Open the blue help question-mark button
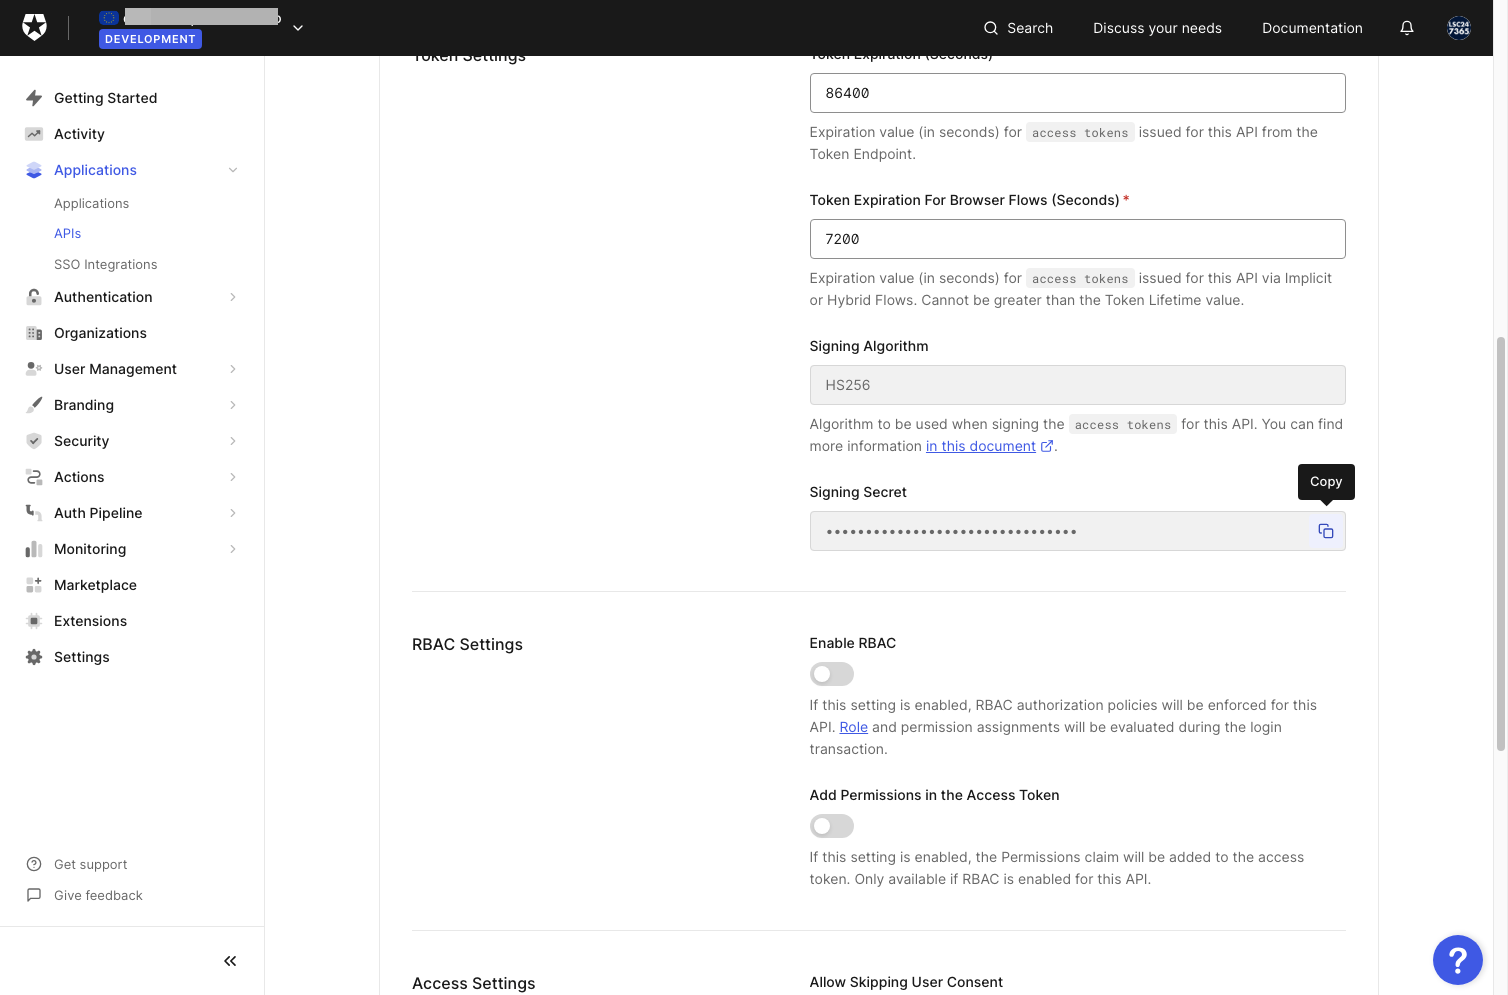 point(1458,960)
